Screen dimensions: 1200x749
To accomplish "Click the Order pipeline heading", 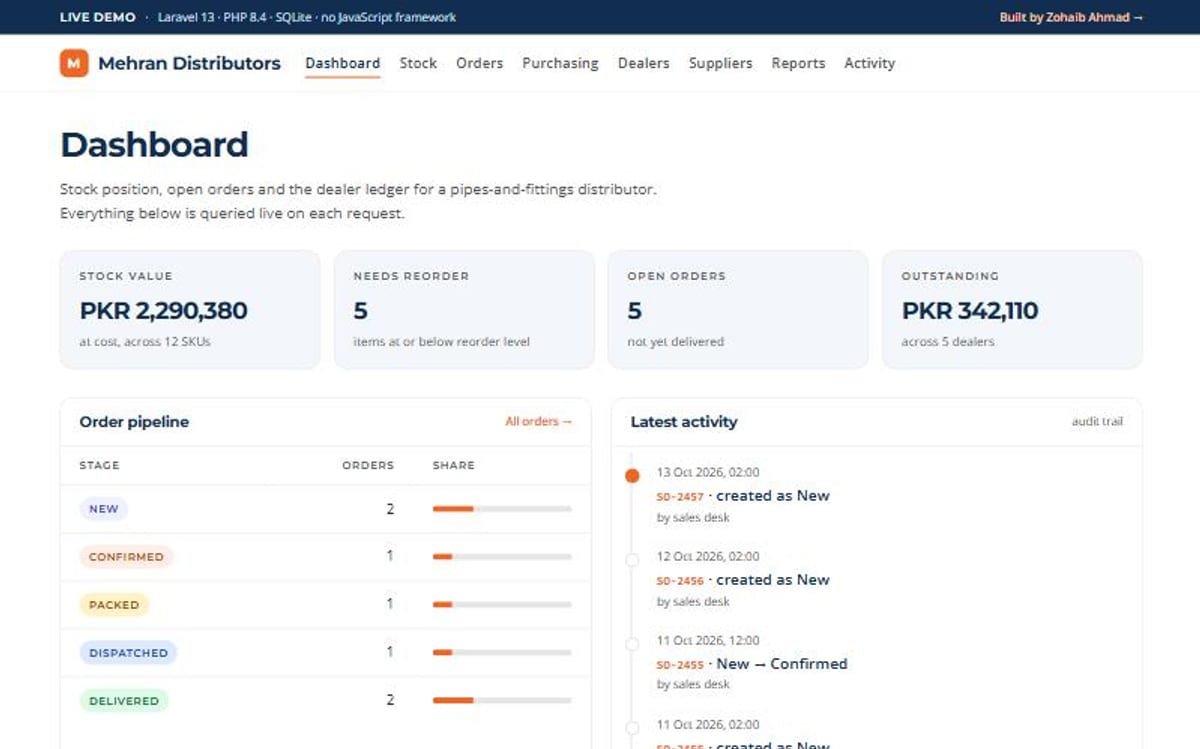I will click(134, 422).
